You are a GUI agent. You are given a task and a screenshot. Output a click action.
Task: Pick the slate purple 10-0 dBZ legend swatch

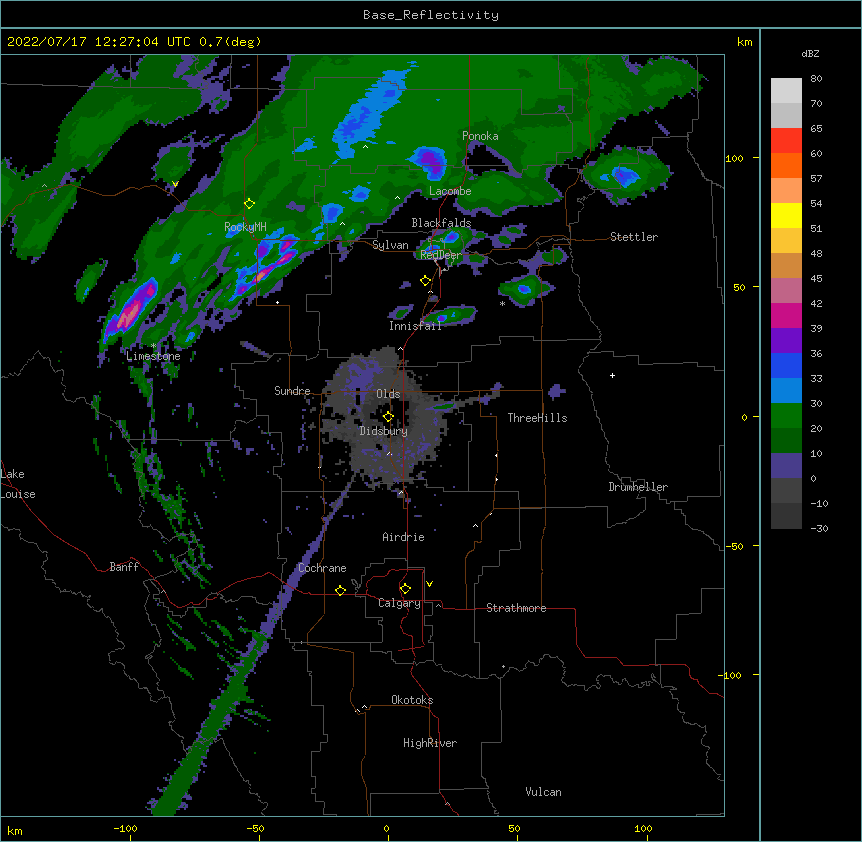click(786, 466)
